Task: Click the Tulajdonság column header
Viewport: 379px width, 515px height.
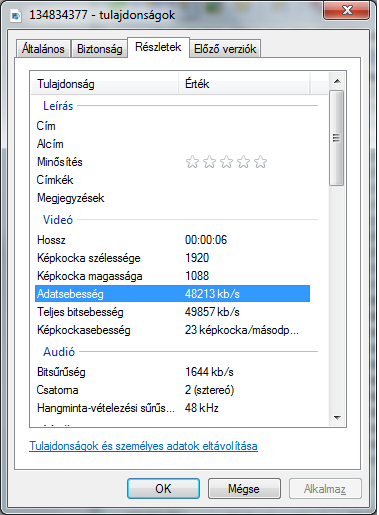Action: click(x=104, y=84)
